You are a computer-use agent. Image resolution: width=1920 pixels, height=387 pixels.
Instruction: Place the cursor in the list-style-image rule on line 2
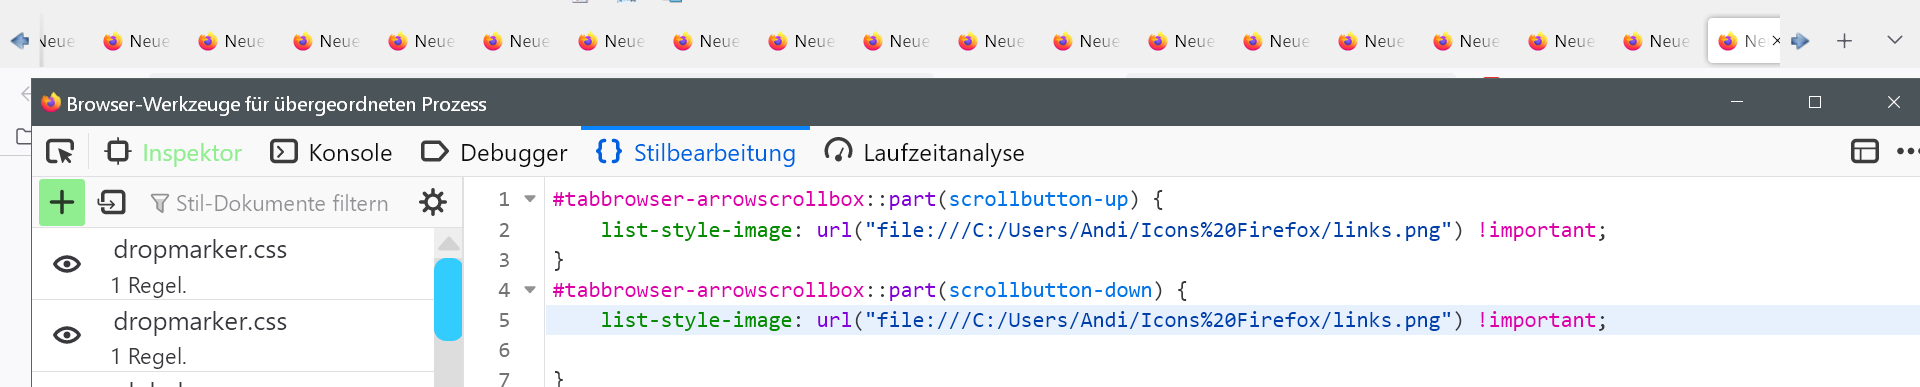(x=1103, y=230)
